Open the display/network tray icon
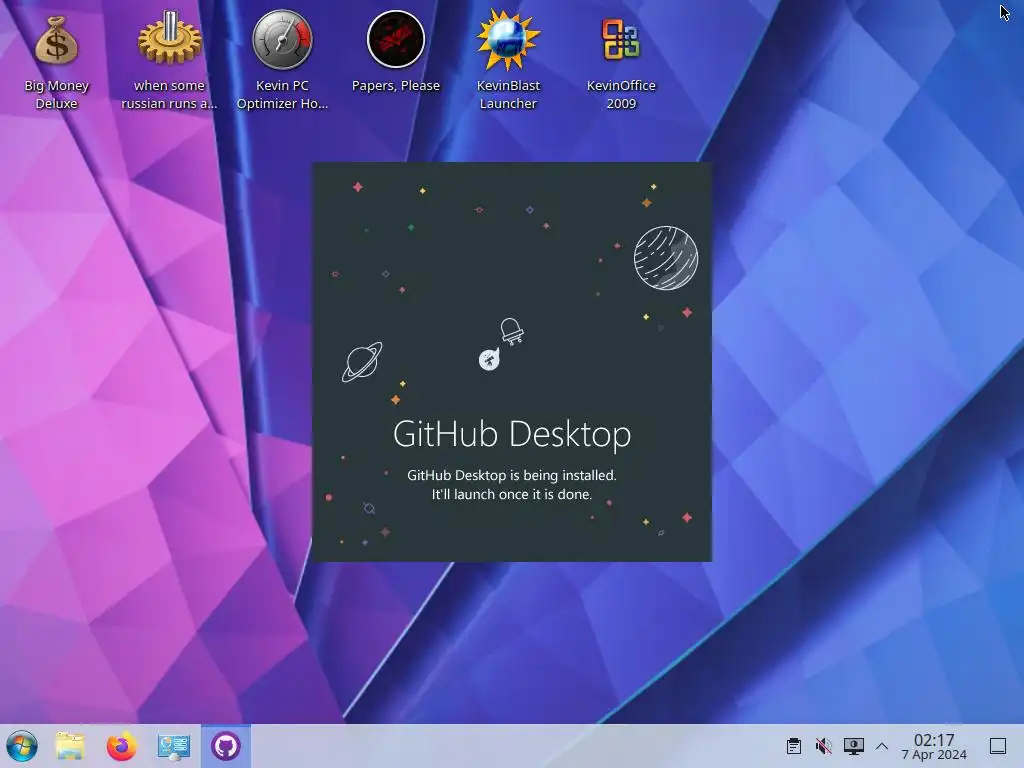The image size is (1024, 768). point(854,746)
